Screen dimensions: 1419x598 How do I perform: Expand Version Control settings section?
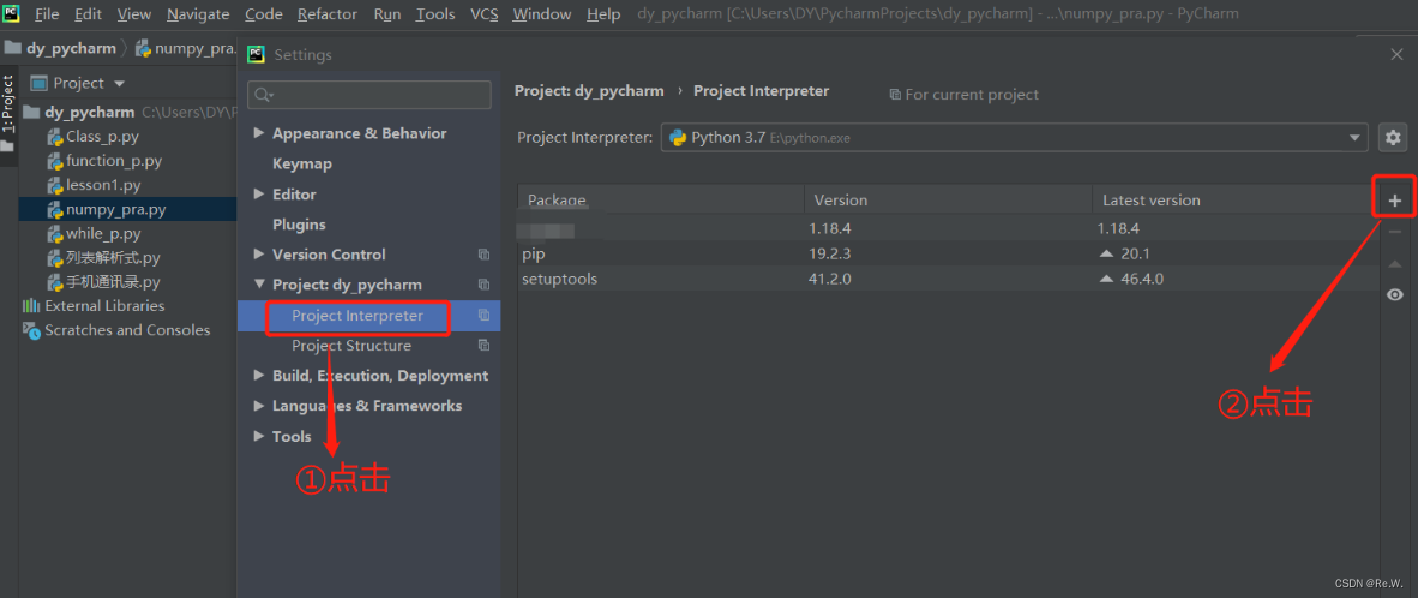(x=259, y=254)
